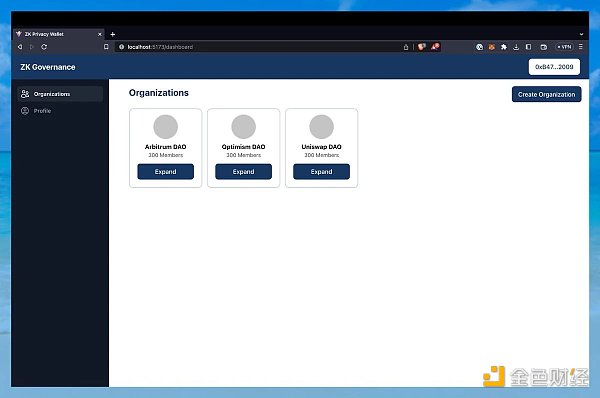Click the bookmark icon beside the address bar
This screenshot has width=600, height=398.
[106, 47]
